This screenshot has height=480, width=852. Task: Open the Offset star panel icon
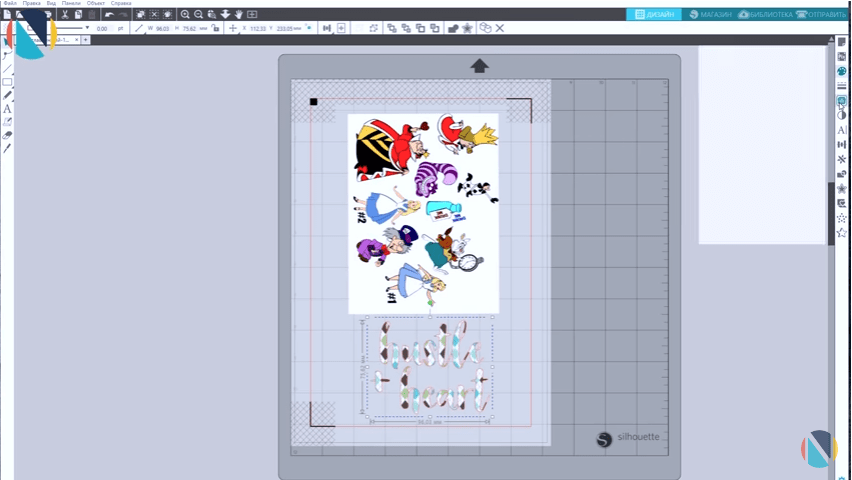(842, 189)
